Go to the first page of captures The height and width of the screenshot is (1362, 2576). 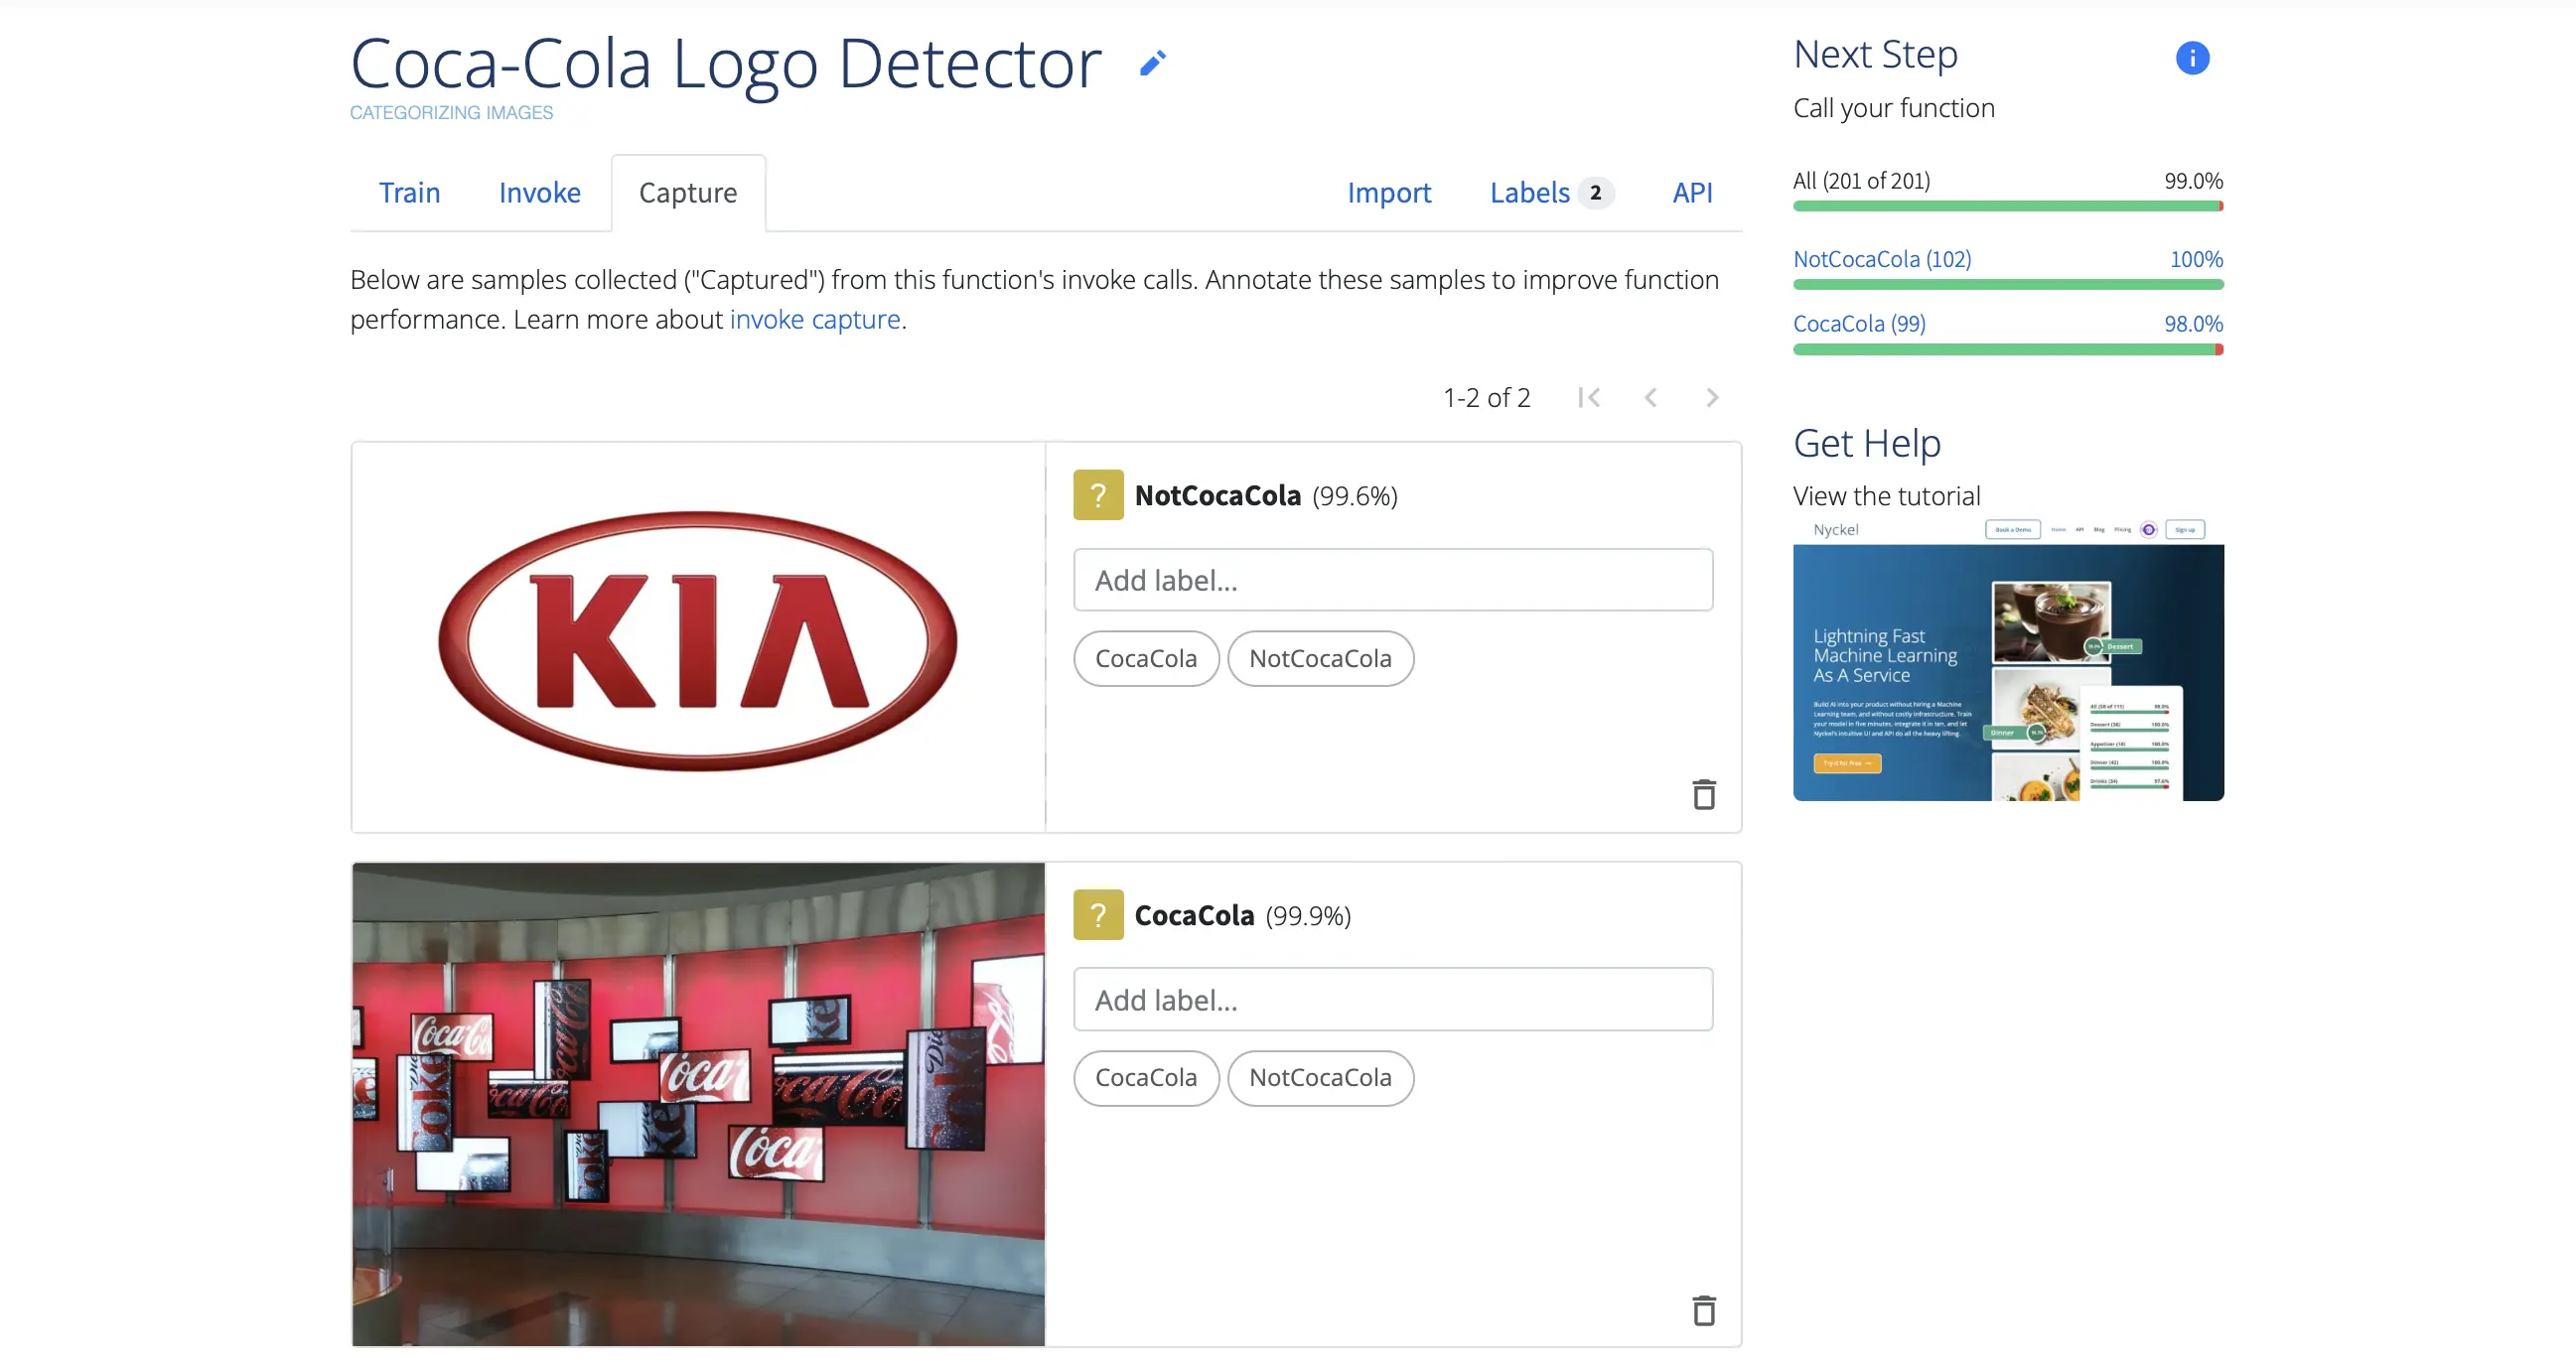click(1589, 398)
